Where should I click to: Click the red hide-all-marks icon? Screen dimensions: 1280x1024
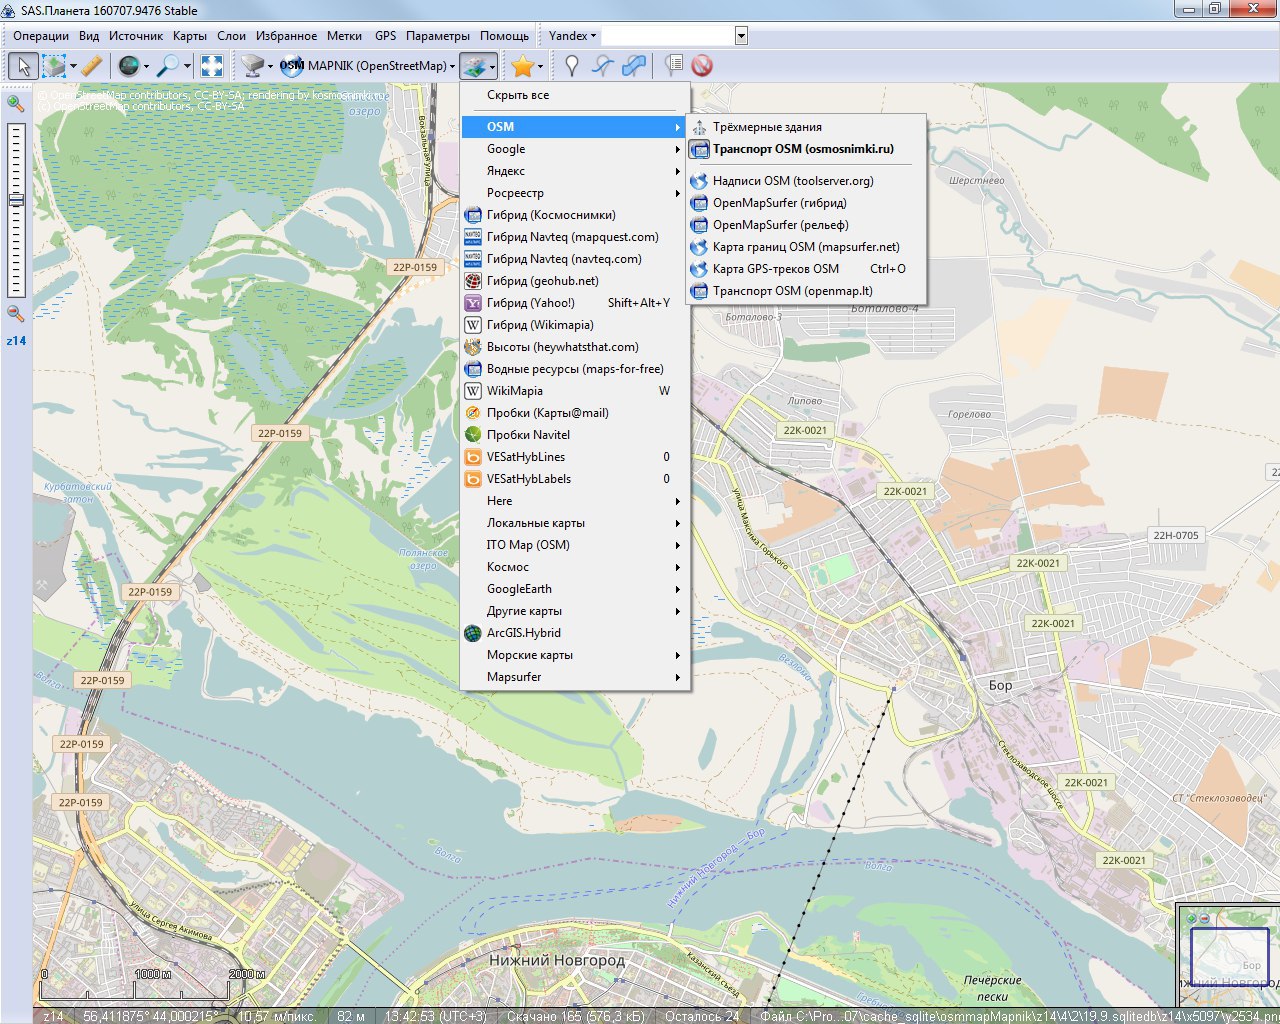(x=702, y=66)
